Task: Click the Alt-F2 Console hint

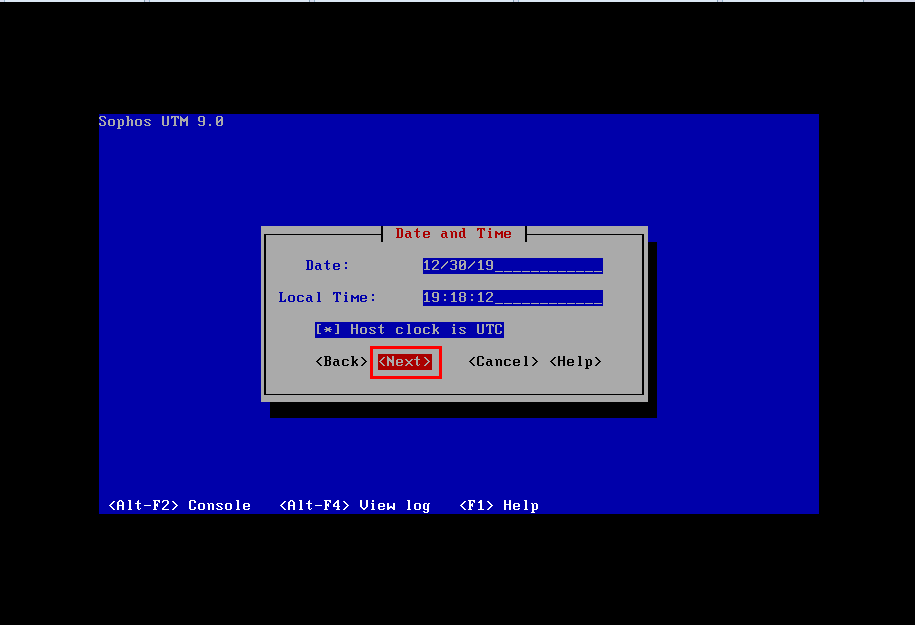Action: (180, 505)
